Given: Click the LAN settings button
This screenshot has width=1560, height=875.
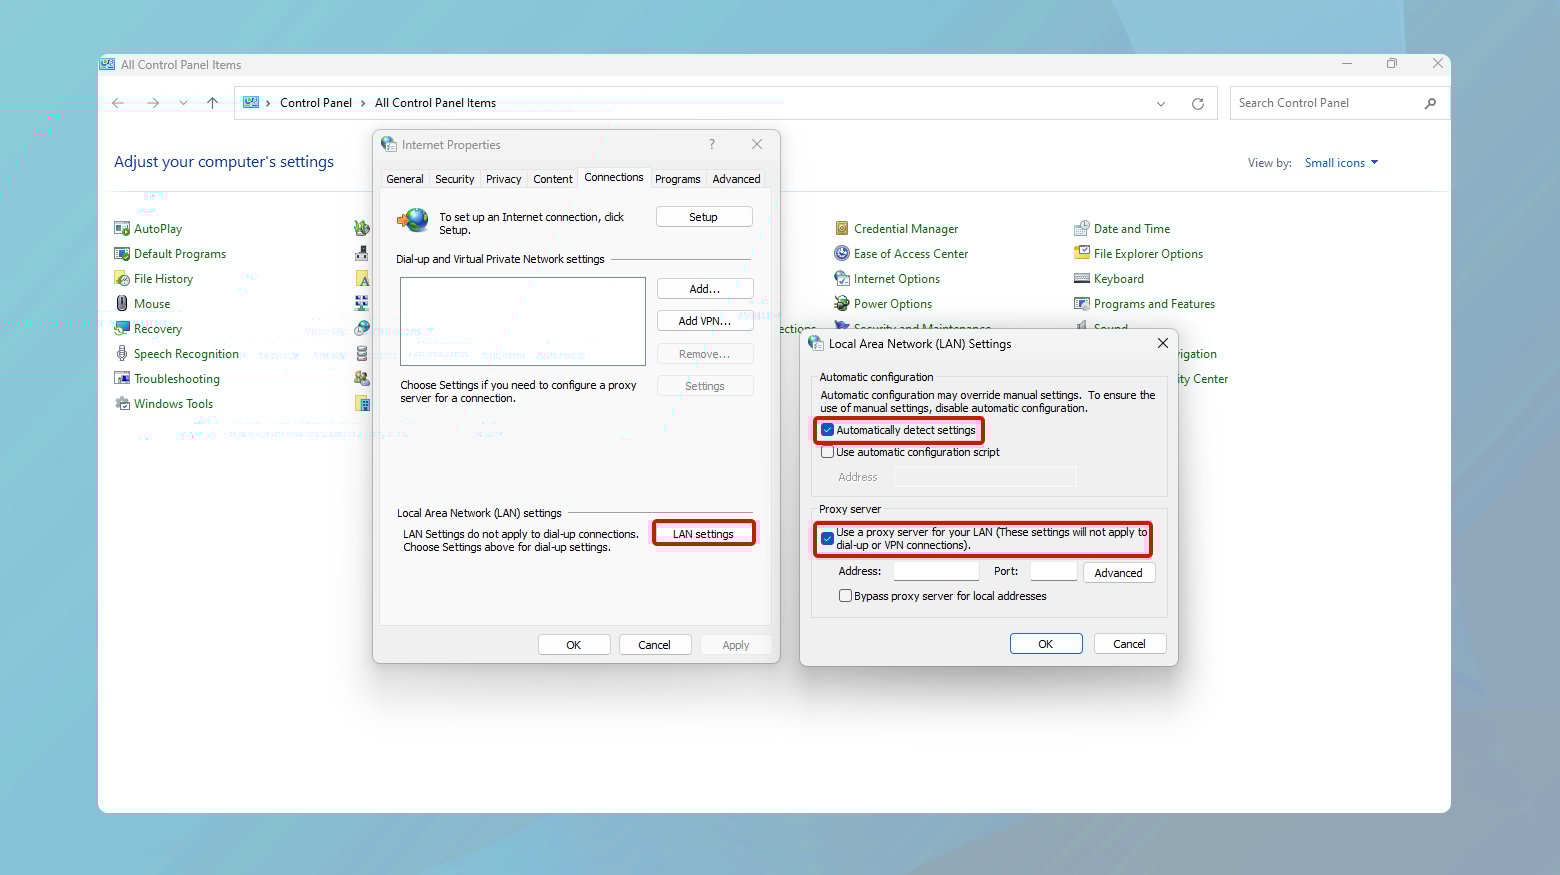Looking at the screenshot, I should 703,534.
